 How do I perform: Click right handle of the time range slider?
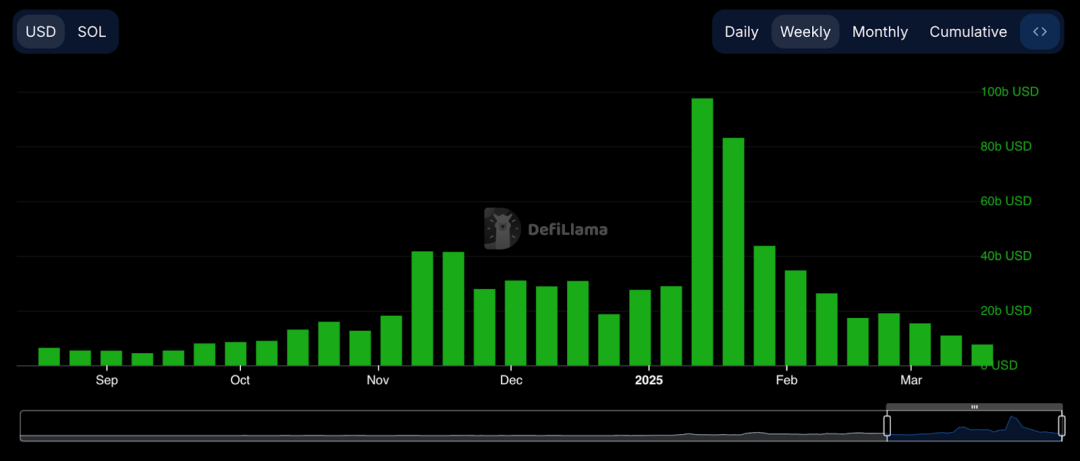[1061, 426]
